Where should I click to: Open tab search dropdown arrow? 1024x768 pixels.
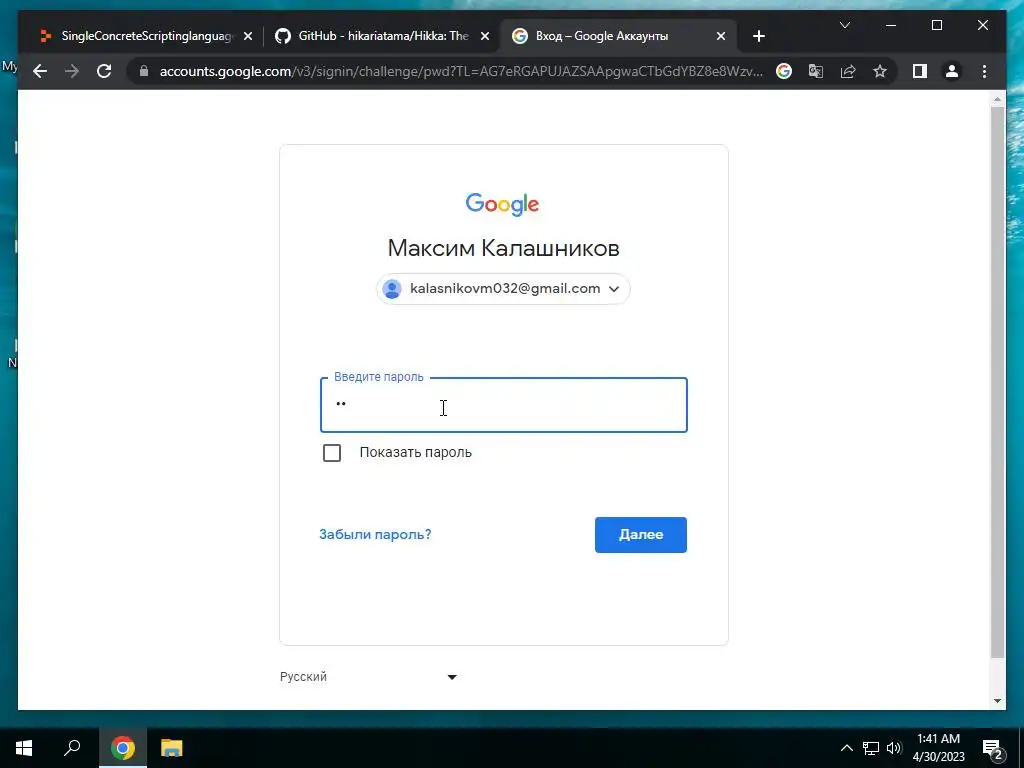pyautogui.click(x=844, y=25)
